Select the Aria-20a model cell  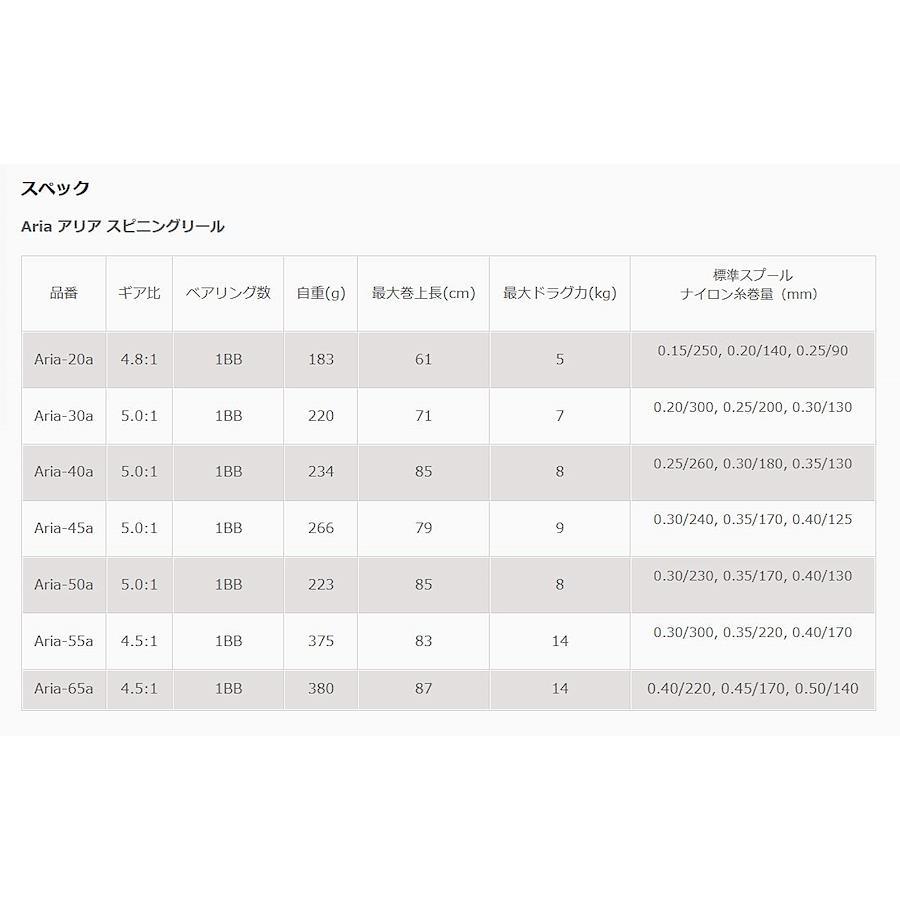point(63,359)
